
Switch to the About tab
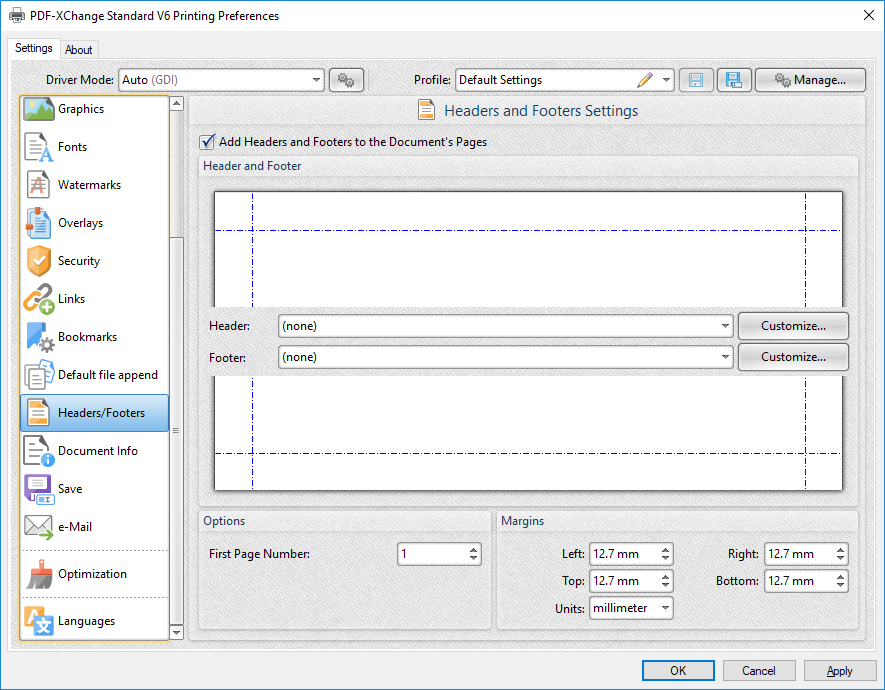(78, 50)
